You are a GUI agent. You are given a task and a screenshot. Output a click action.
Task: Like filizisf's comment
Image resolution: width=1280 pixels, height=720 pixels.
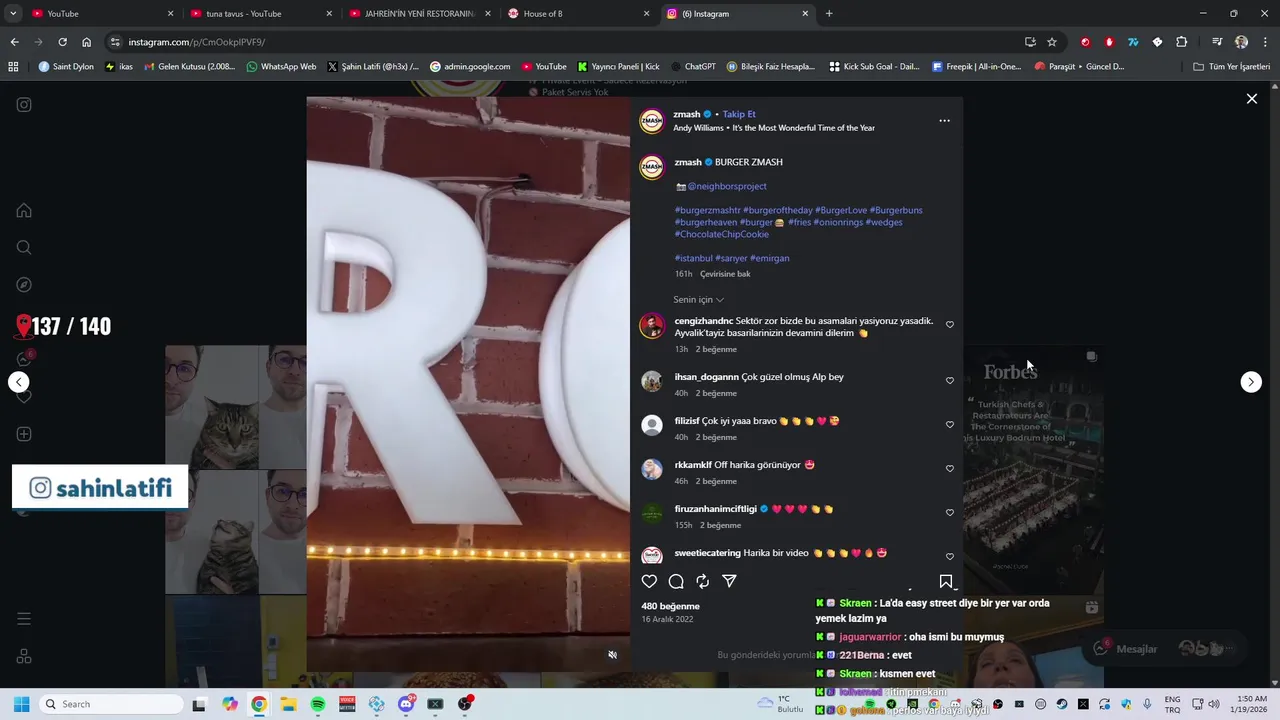950,425
